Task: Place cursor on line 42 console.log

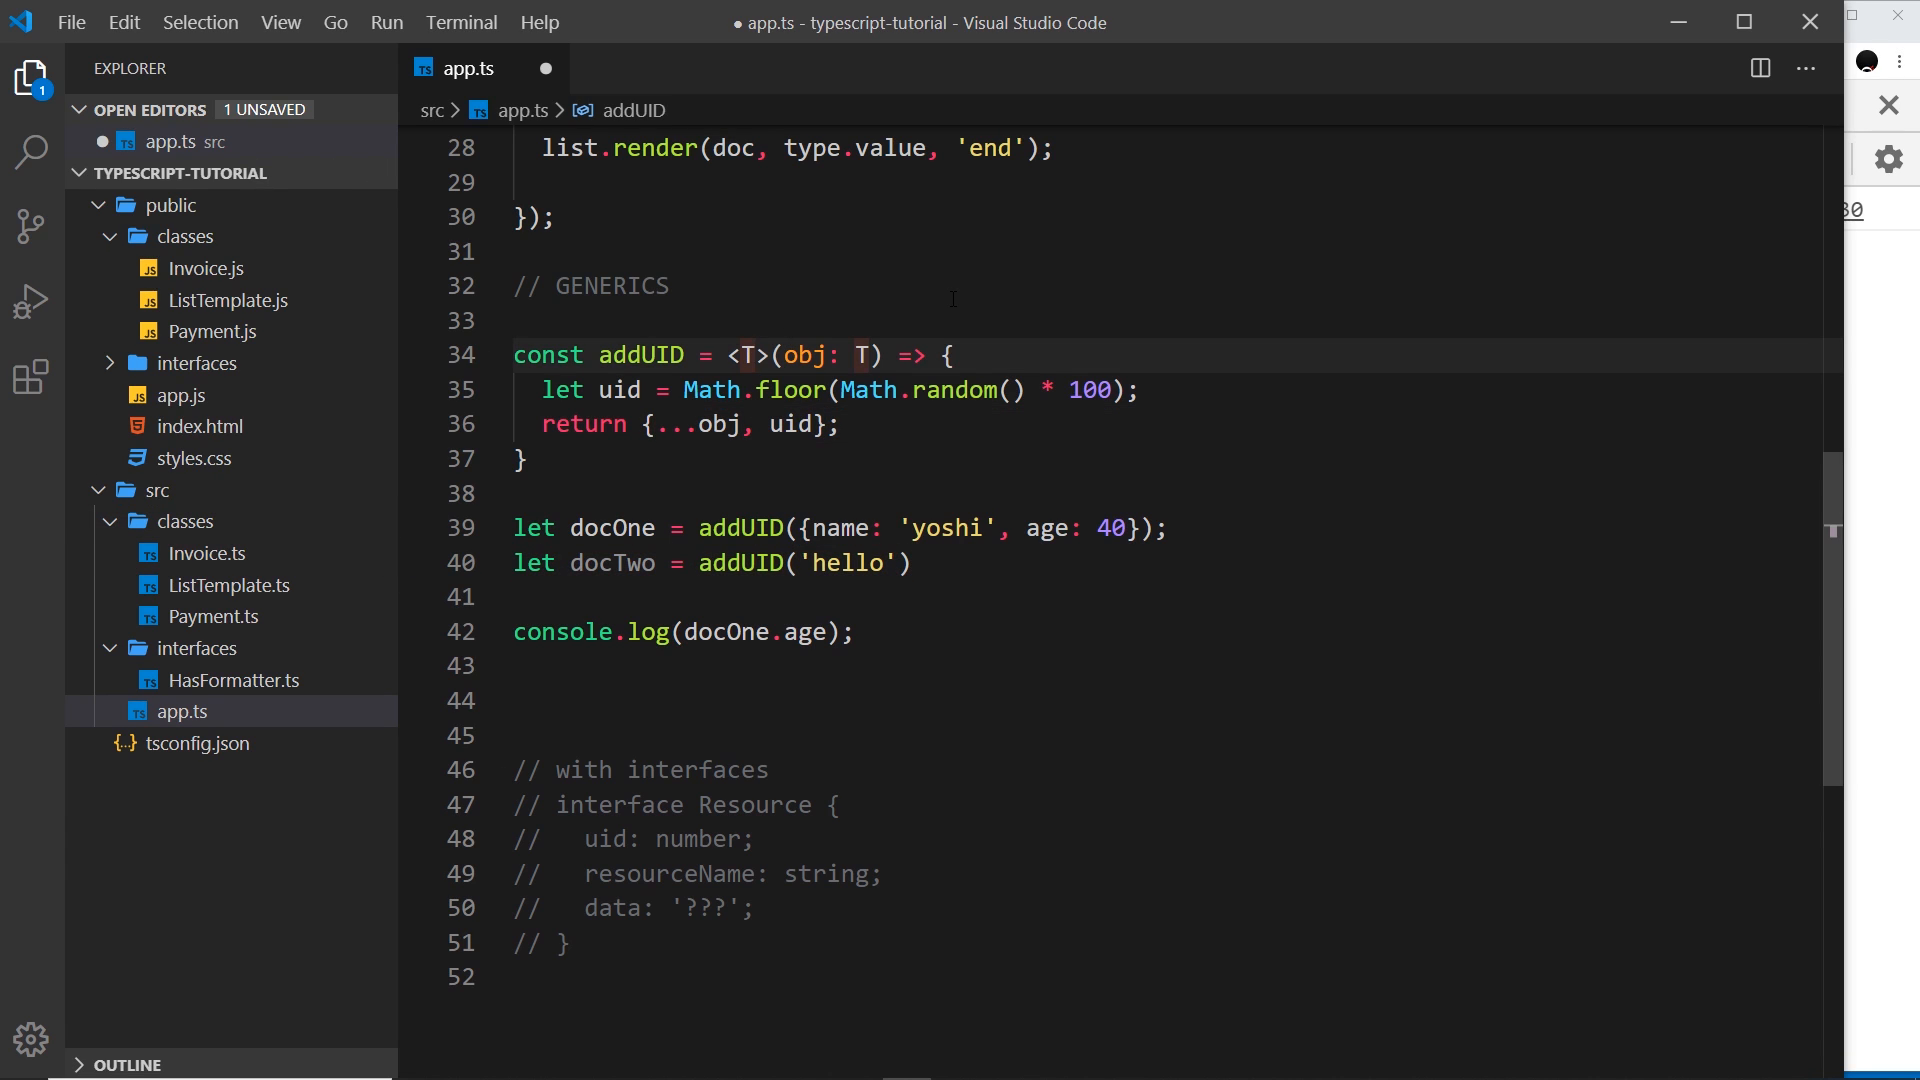Action: tap(682, 632)
